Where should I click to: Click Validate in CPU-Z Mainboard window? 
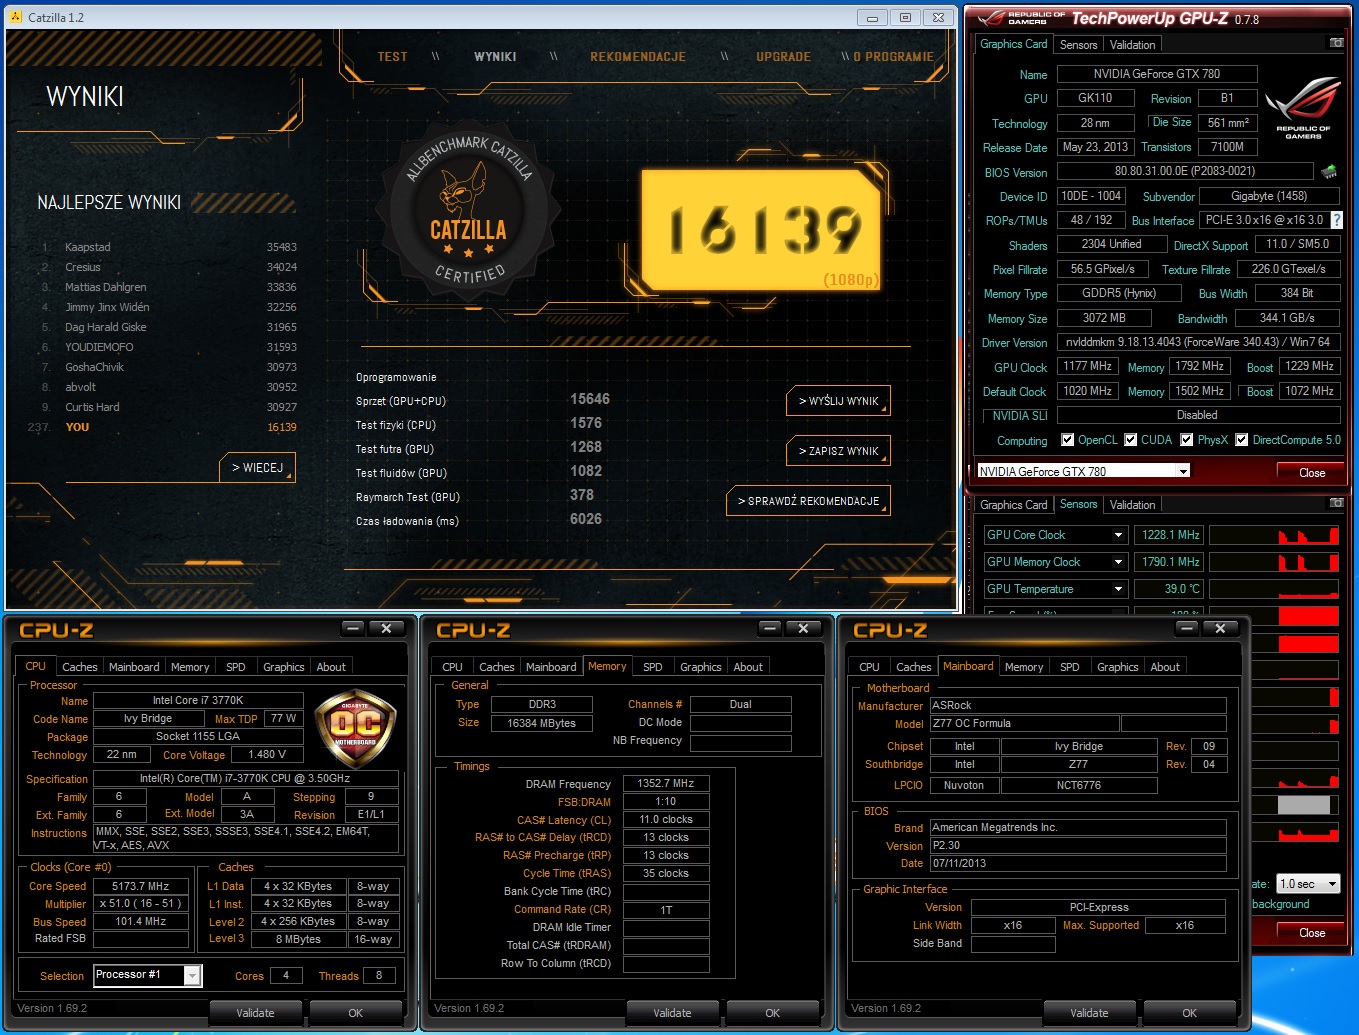tap(1089, 1013)
